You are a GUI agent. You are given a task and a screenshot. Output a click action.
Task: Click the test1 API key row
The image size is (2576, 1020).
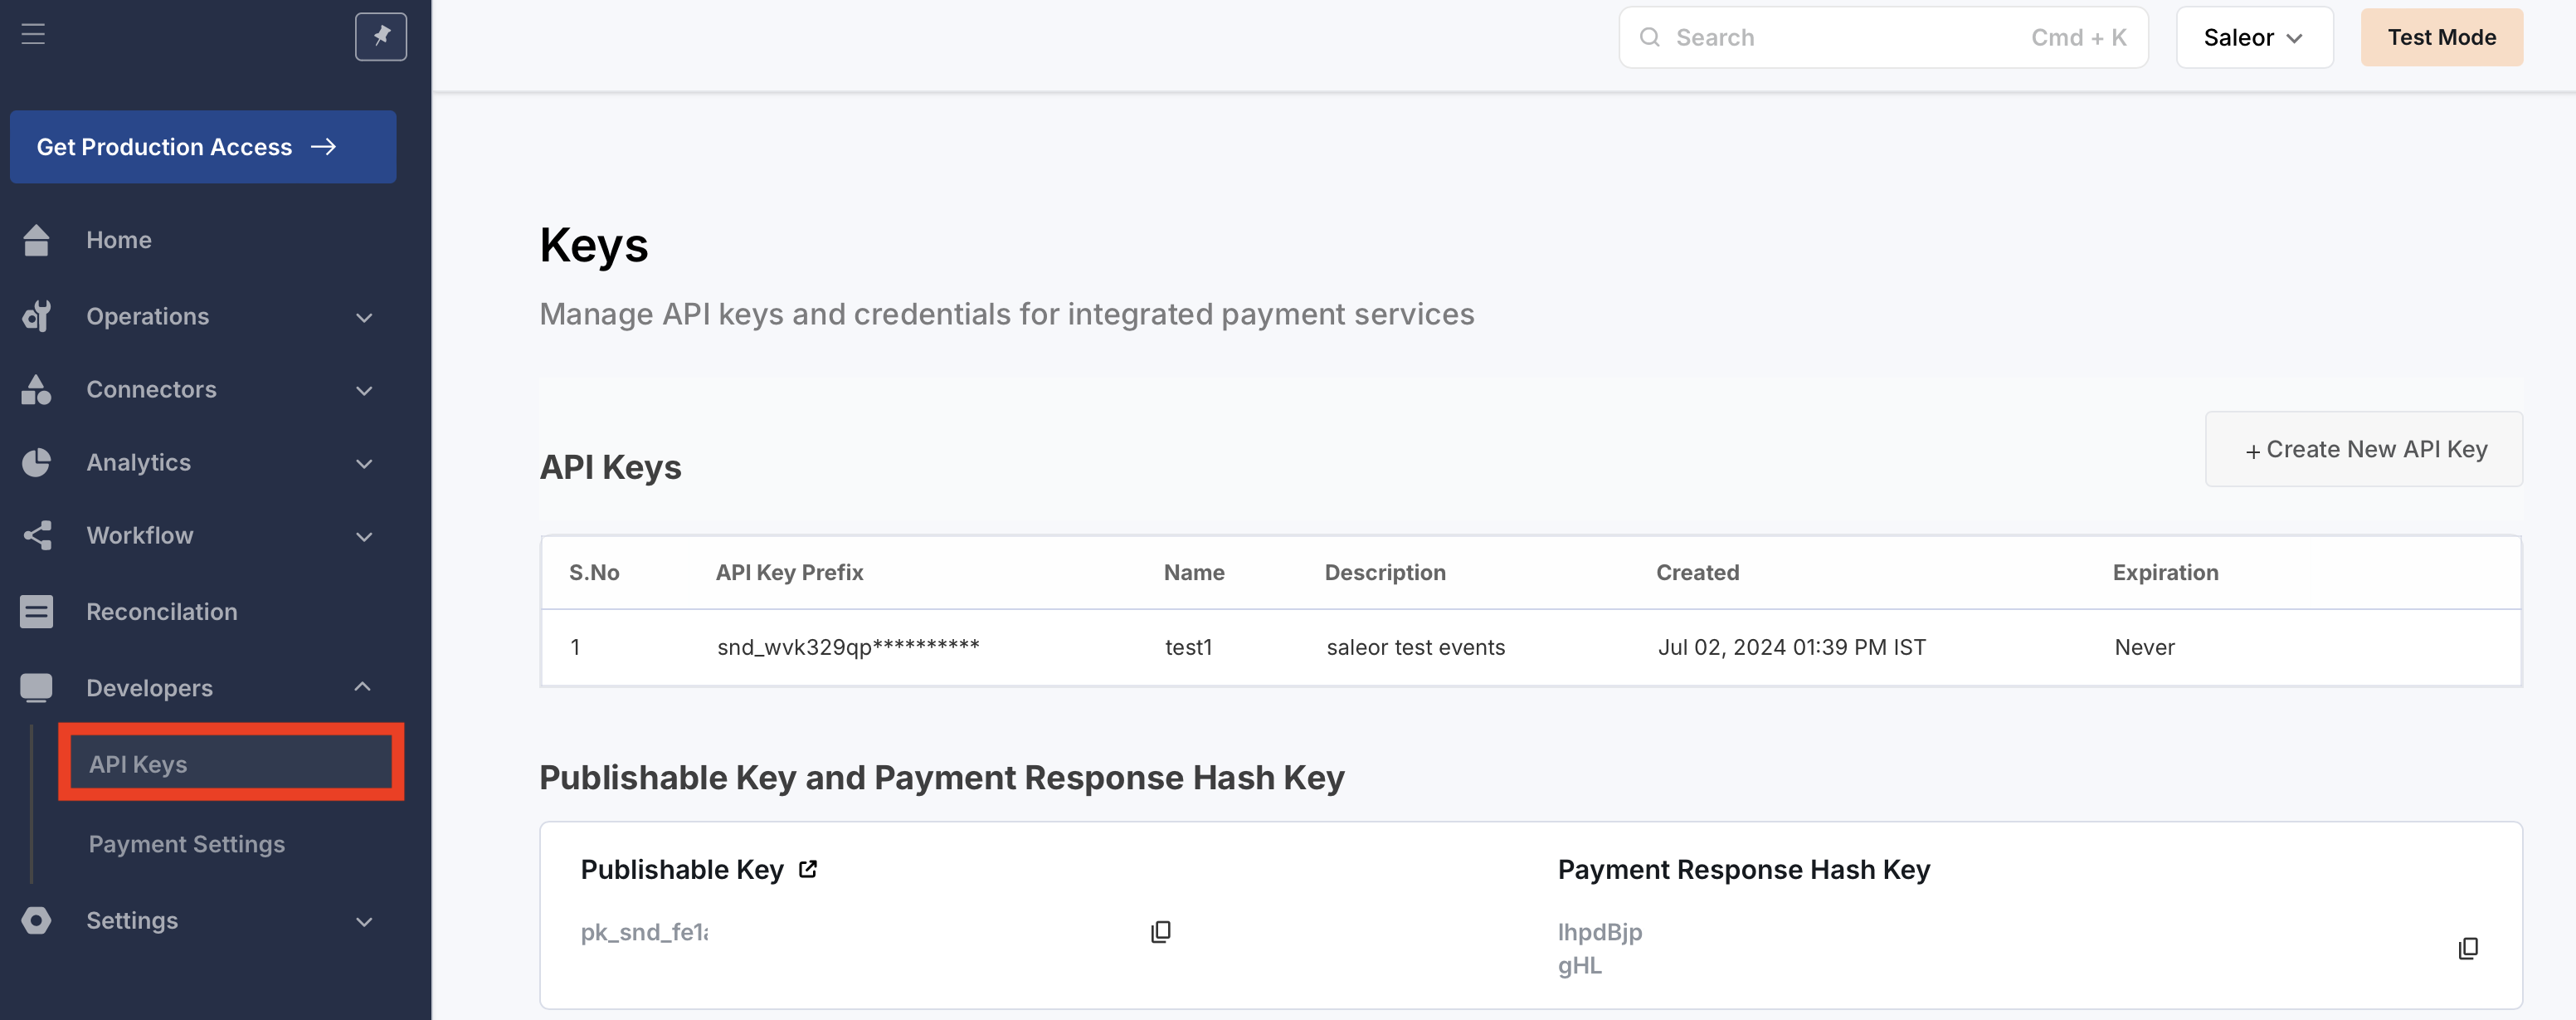pyautogui.click(x=1188, y=647)
